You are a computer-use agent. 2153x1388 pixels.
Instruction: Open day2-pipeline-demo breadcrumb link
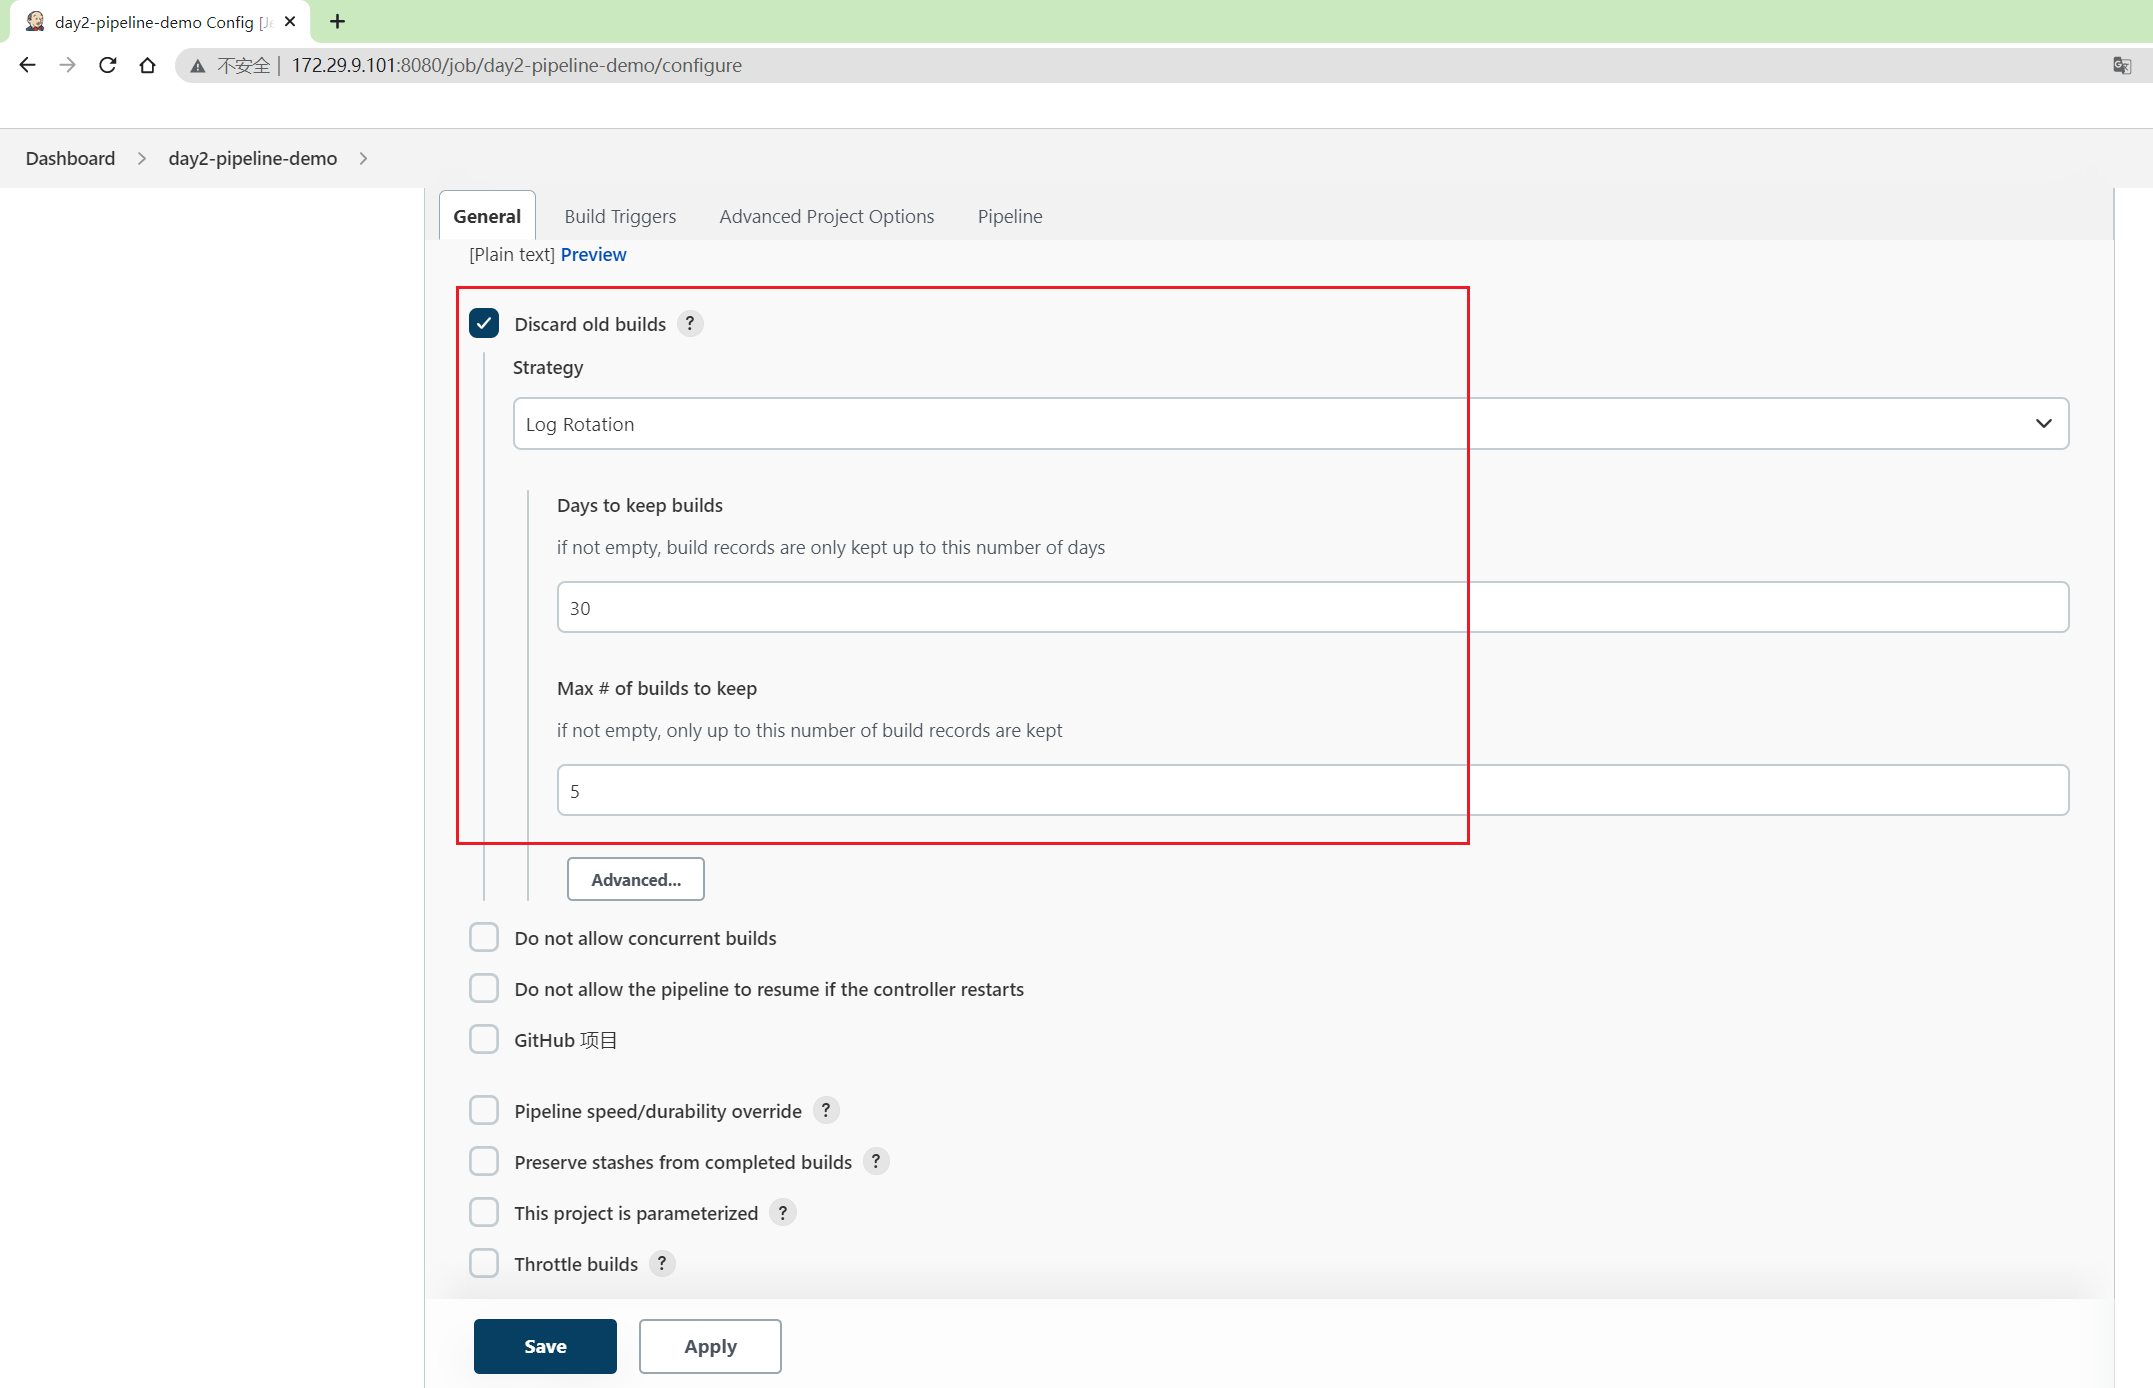click(x=253, y=158)
